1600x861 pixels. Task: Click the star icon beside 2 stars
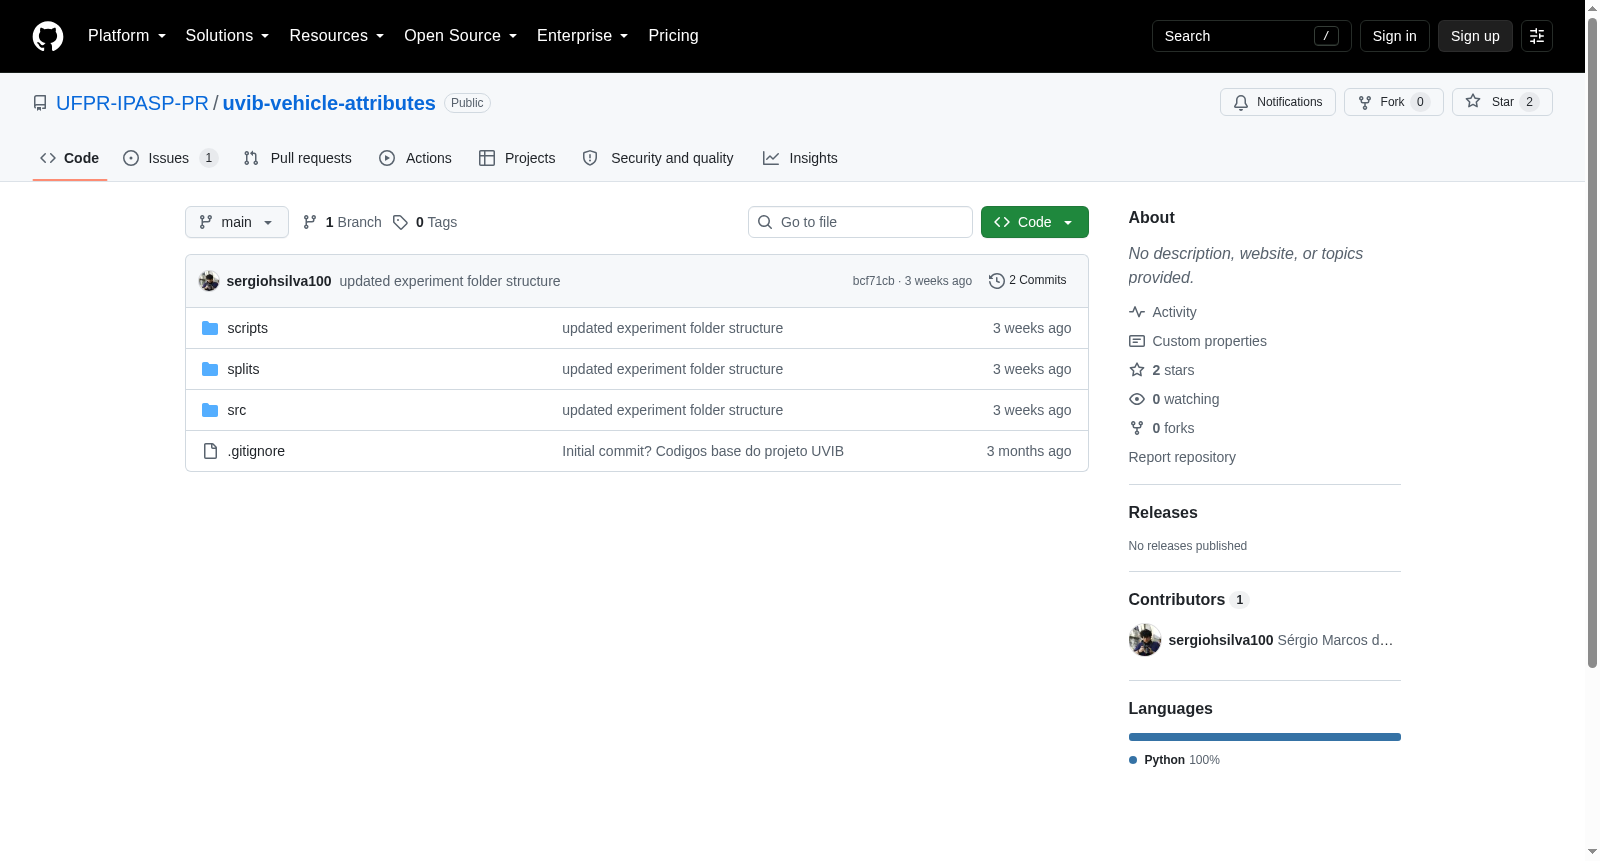tap(1137, 370)
